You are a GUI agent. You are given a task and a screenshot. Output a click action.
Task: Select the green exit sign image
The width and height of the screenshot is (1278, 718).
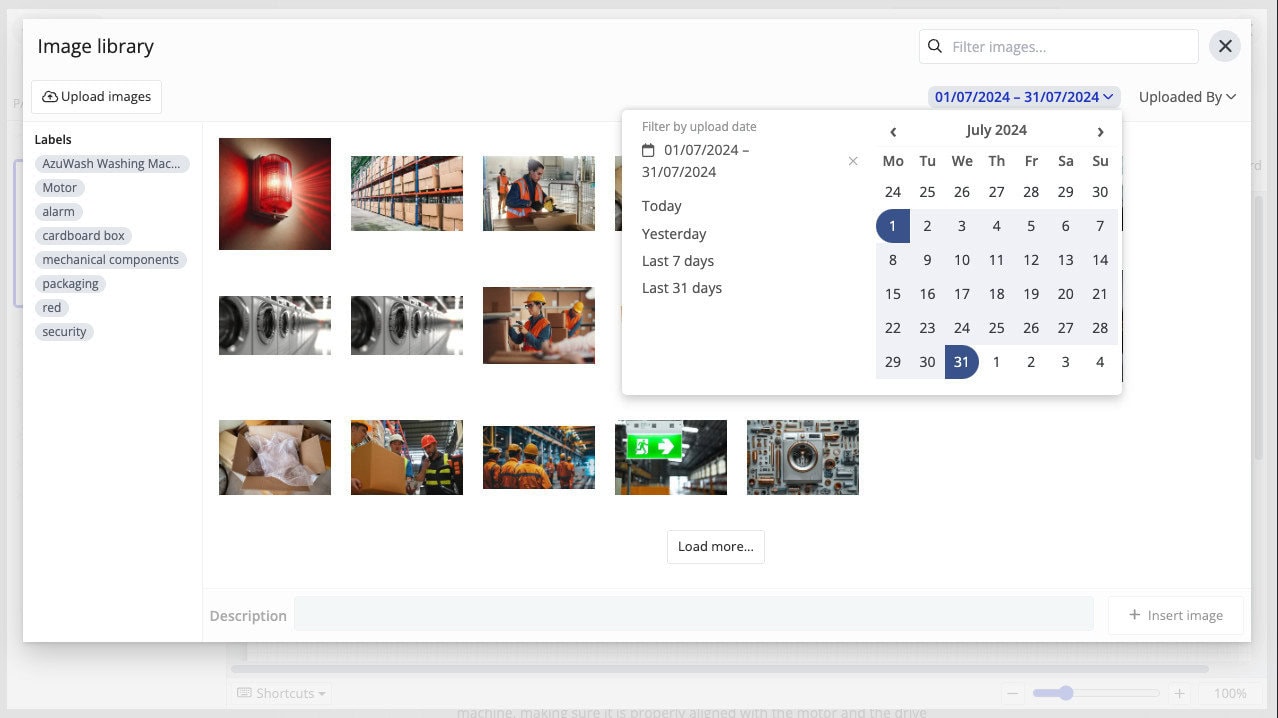point(670,456)
